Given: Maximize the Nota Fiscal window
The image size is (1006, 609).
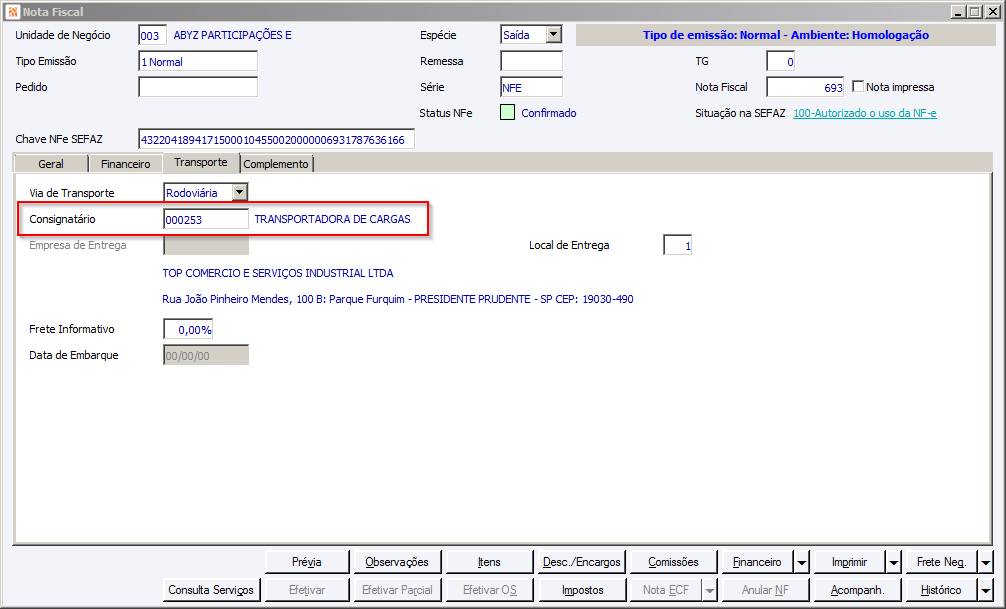Looking at the screenshot, I should [x=975, y=12].
